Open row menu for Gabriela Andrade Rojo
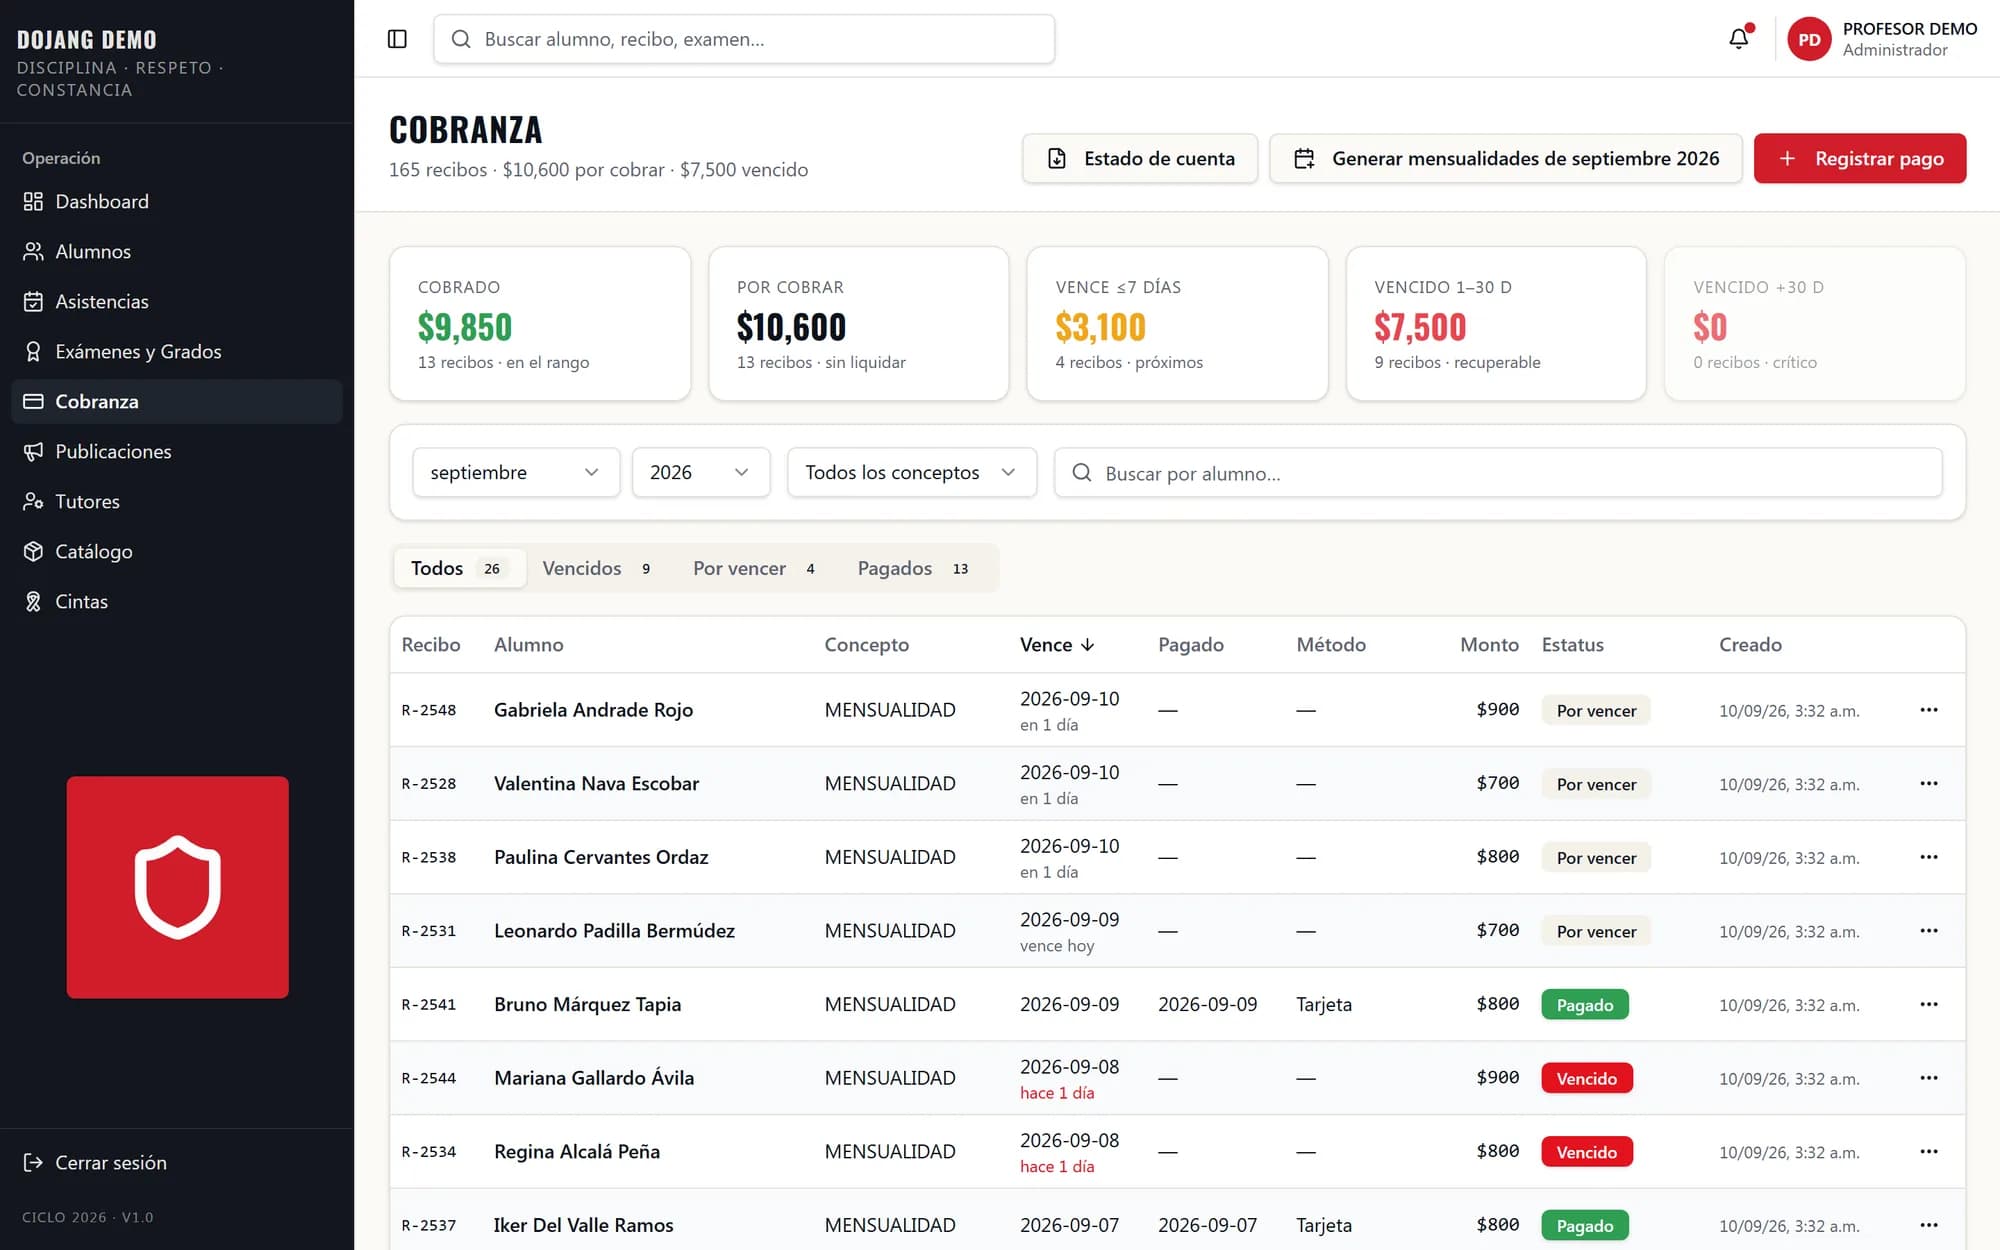The width and height of the screenshot is (2000, 1250). (x=1929, y=710)
